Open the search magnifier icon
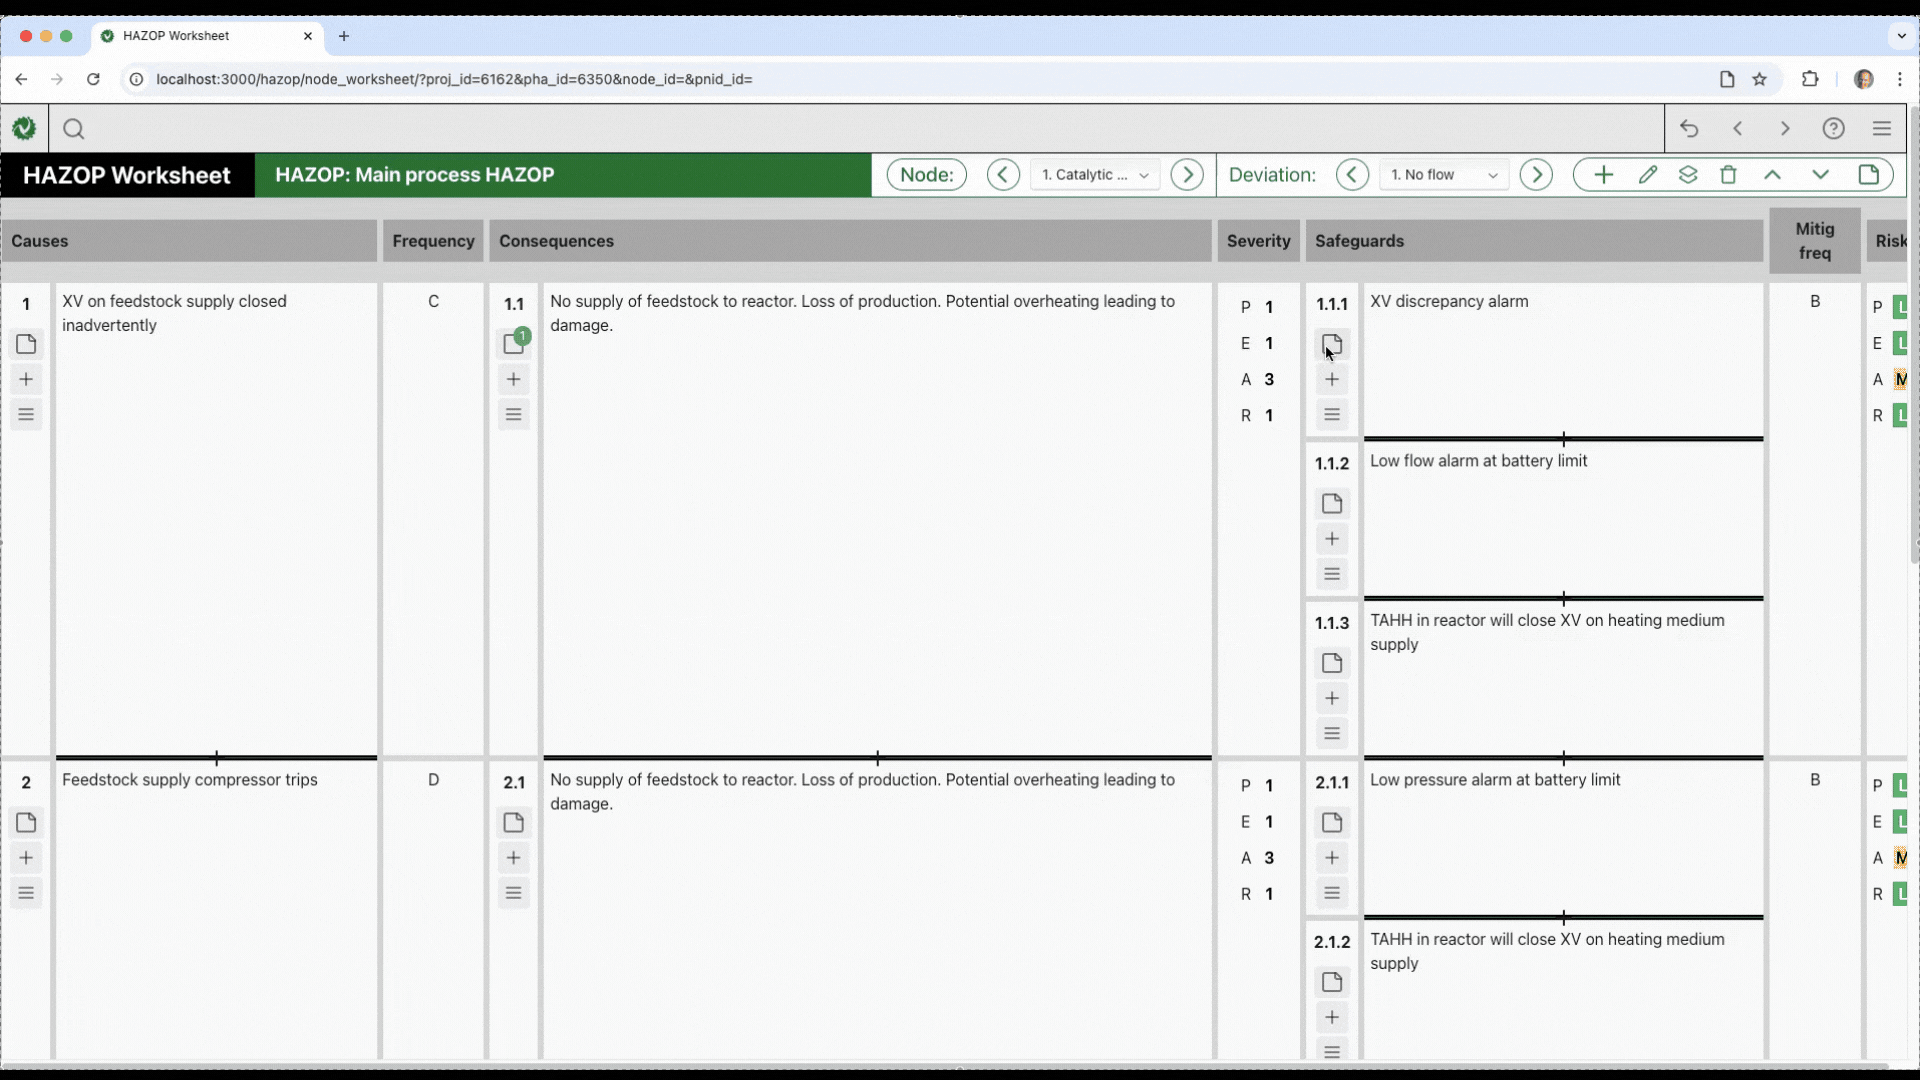The image size is (1920, 1080). click(73, 129)
